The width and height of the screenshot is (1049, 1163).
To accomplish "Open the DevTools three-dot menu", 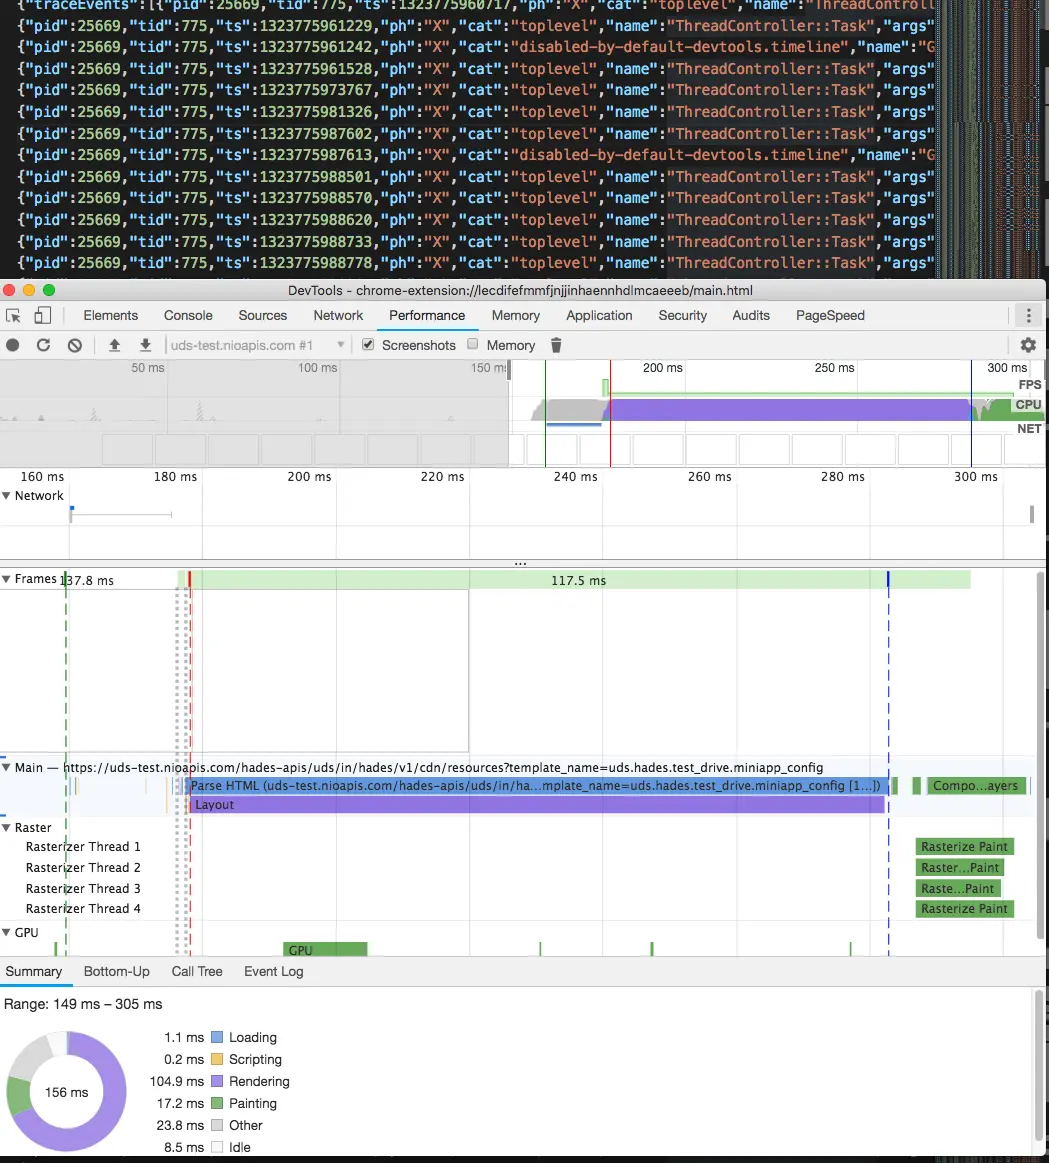I will click(1028, 316).
